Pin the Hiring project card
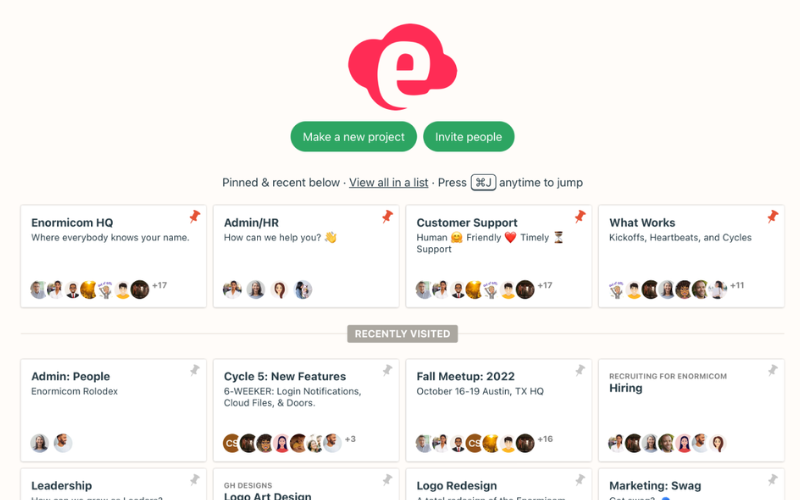This screenshot has width=800, height=500. click(x=773, y=370)
